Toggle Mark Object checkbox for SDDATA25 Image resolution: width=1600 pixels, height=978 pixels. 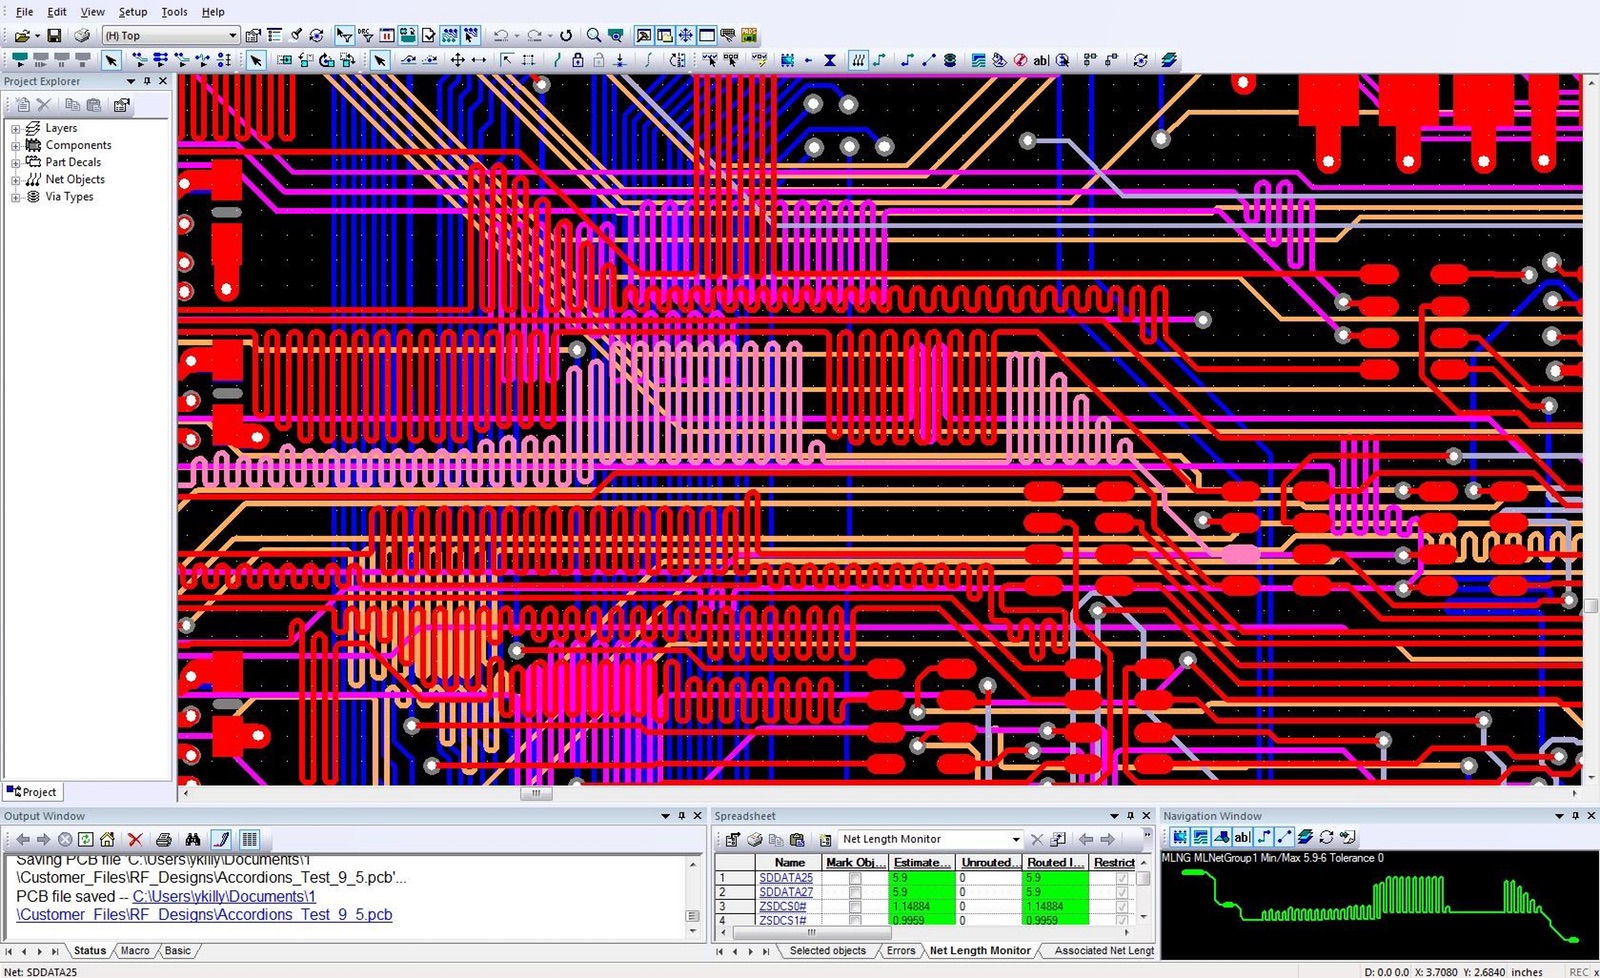pyautogui.click(x=855, y=878)
